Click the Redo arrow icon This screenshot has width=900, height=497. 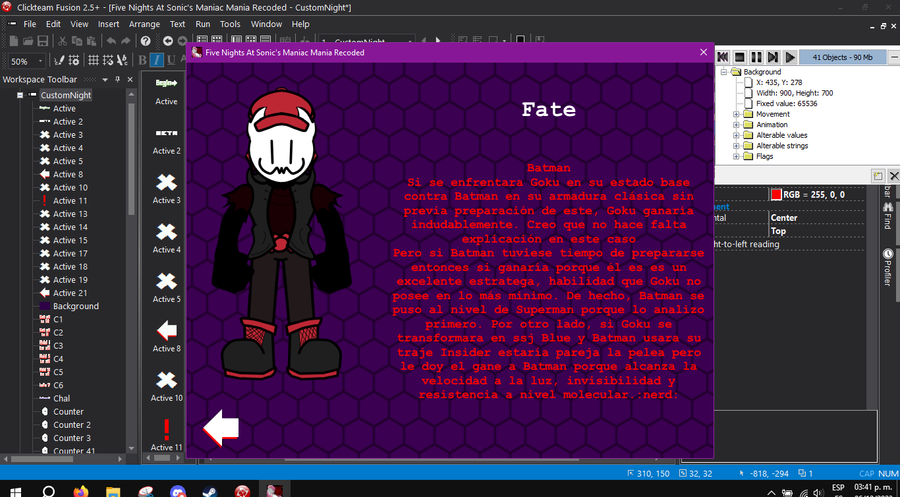pos(126,41)
